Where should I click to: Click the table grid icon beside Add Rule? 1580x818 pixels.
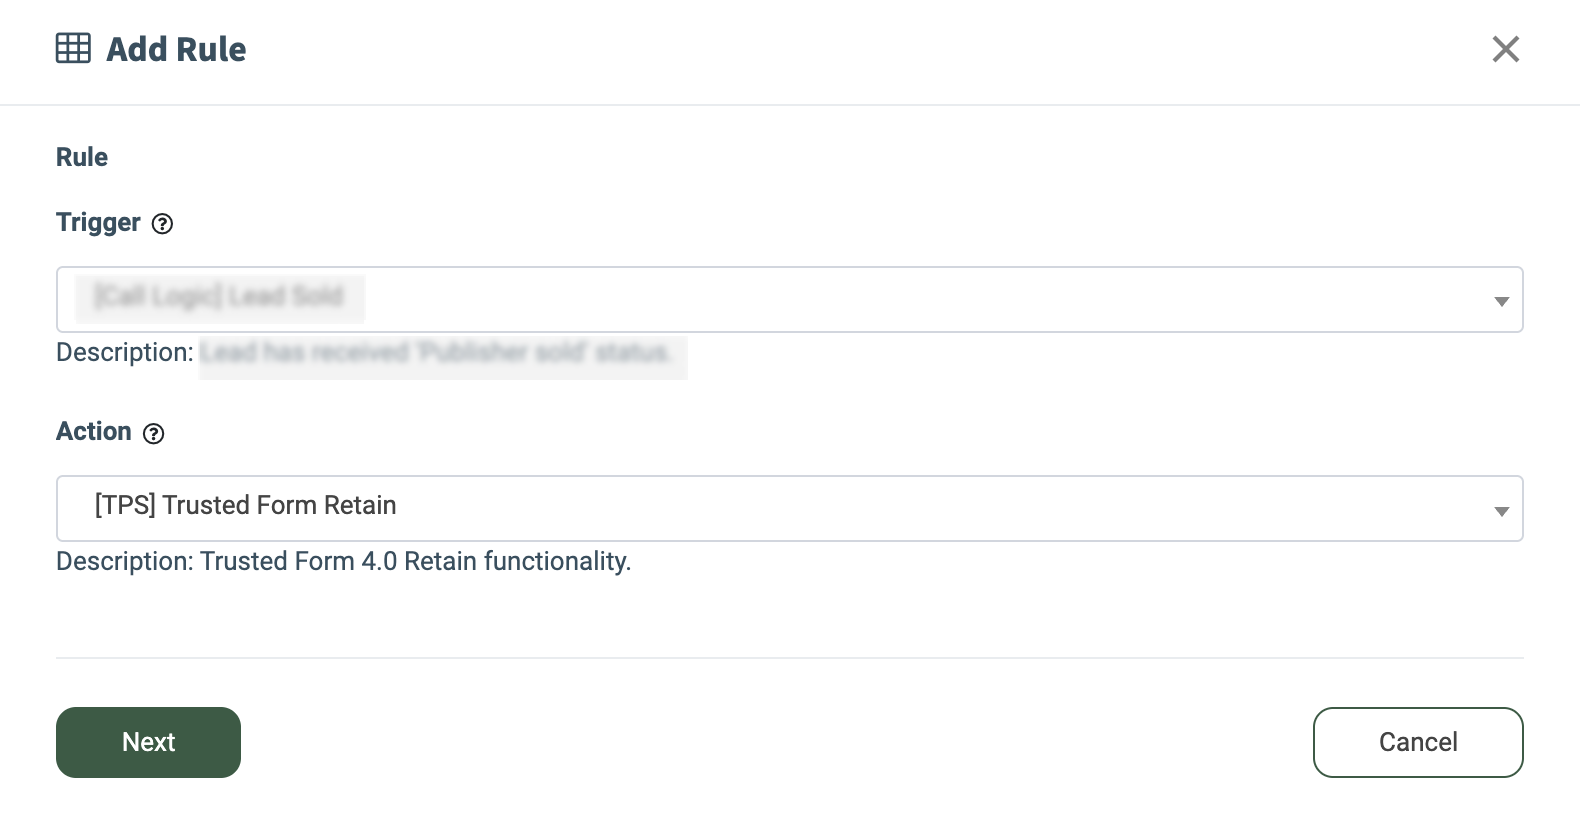tap(73, 48)
